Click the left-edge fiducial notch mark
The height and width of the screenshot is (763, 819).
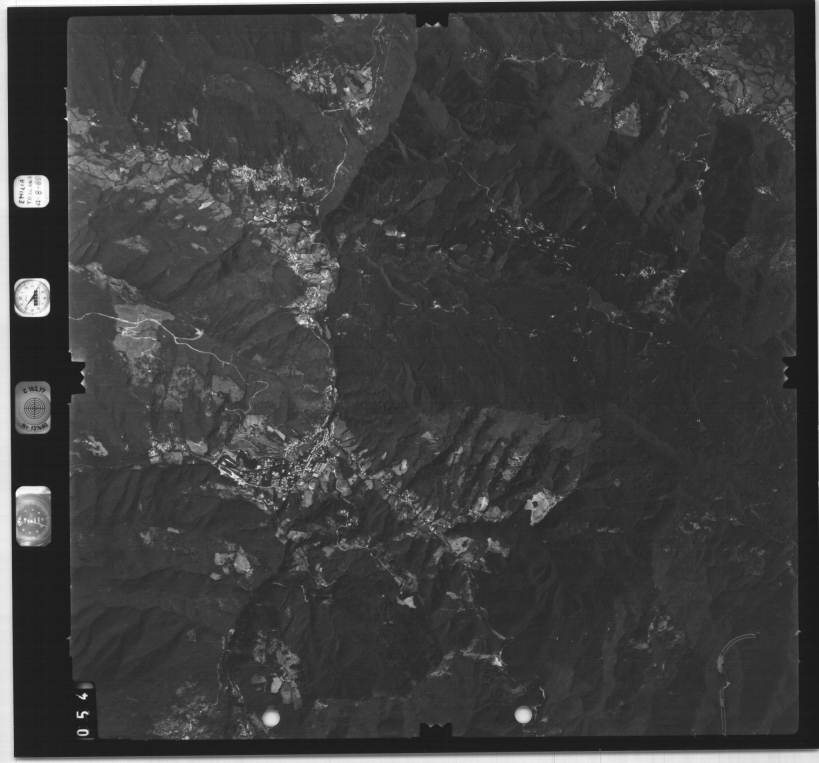(x=76, y=376)
